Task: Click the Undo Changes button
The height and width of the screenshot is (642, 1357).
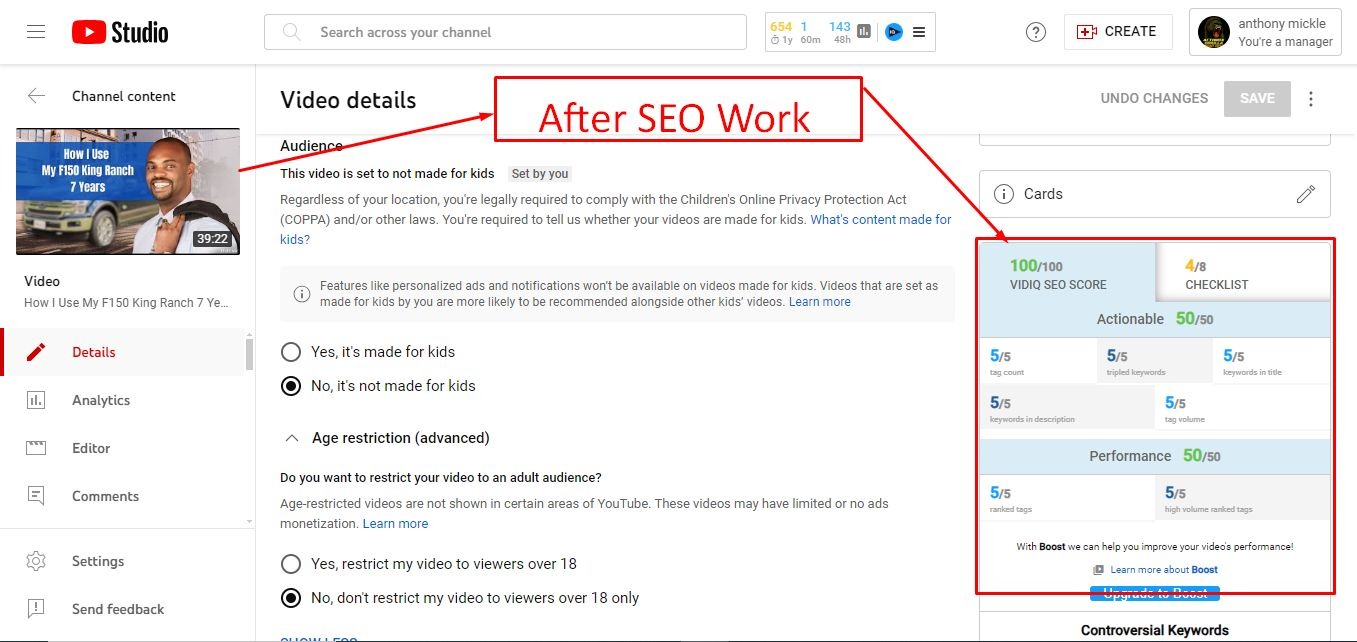Action: (x=1154, y=98)
